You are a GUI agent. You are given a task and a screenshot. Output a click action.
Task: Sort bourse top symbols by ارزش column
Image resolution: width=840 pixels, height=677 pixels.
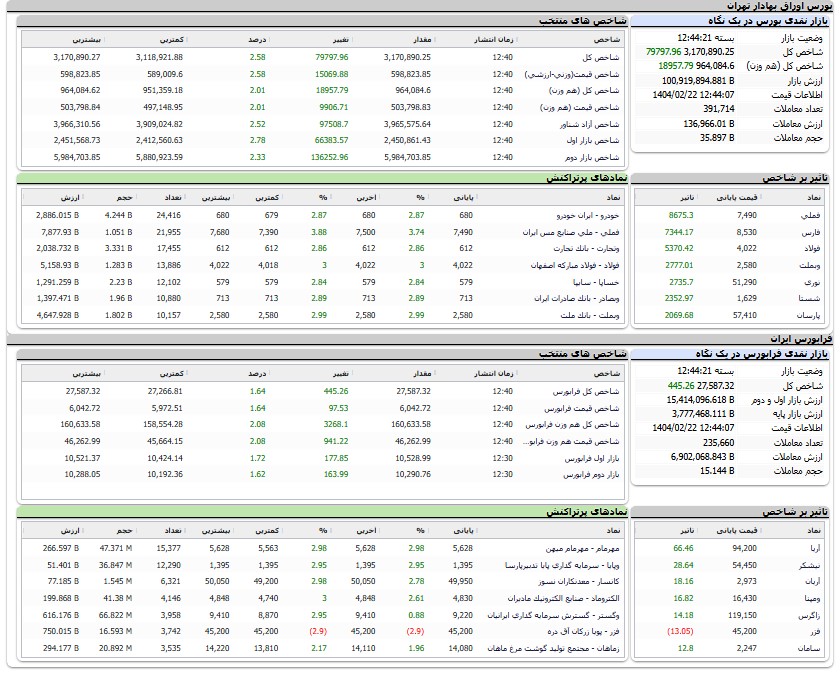(70, 198)
